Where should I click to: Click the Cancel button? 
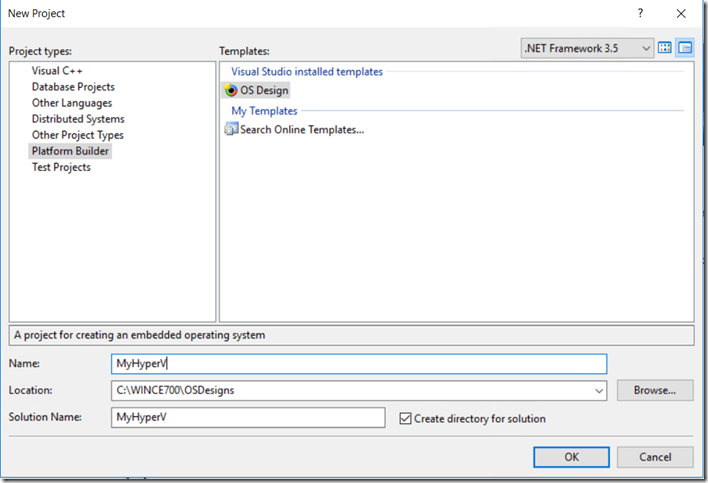coord(655,457)
